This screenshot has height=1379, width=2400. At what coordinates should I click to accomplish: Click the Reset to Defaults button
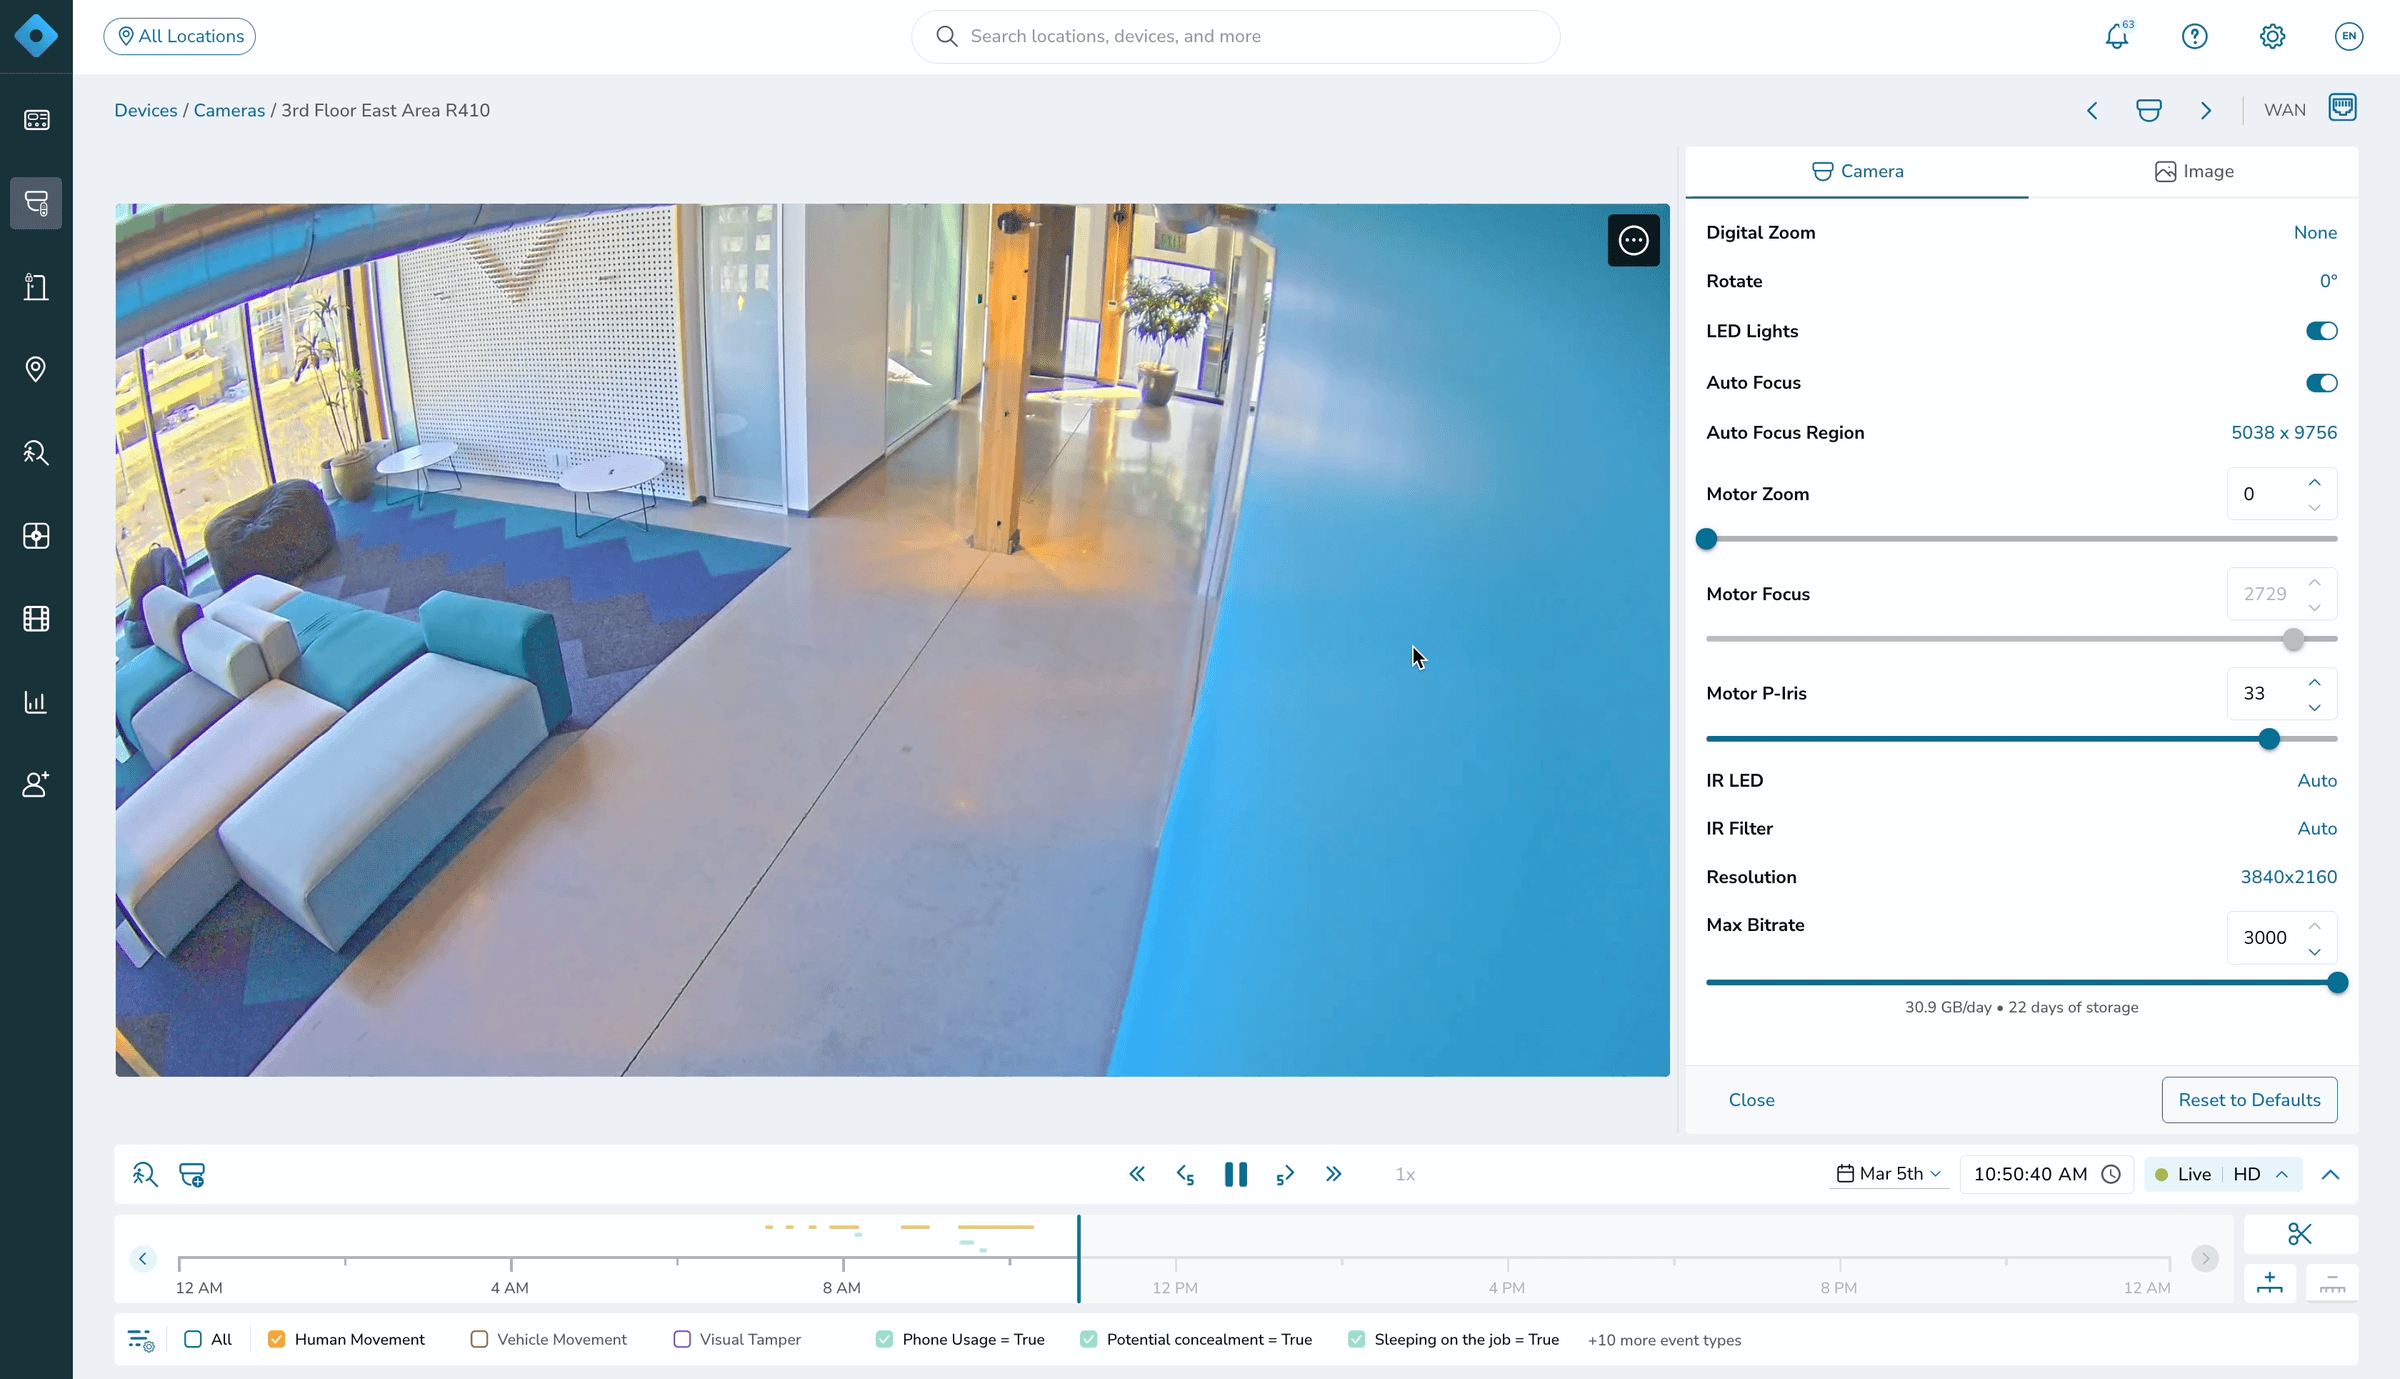[2249, 1100]
